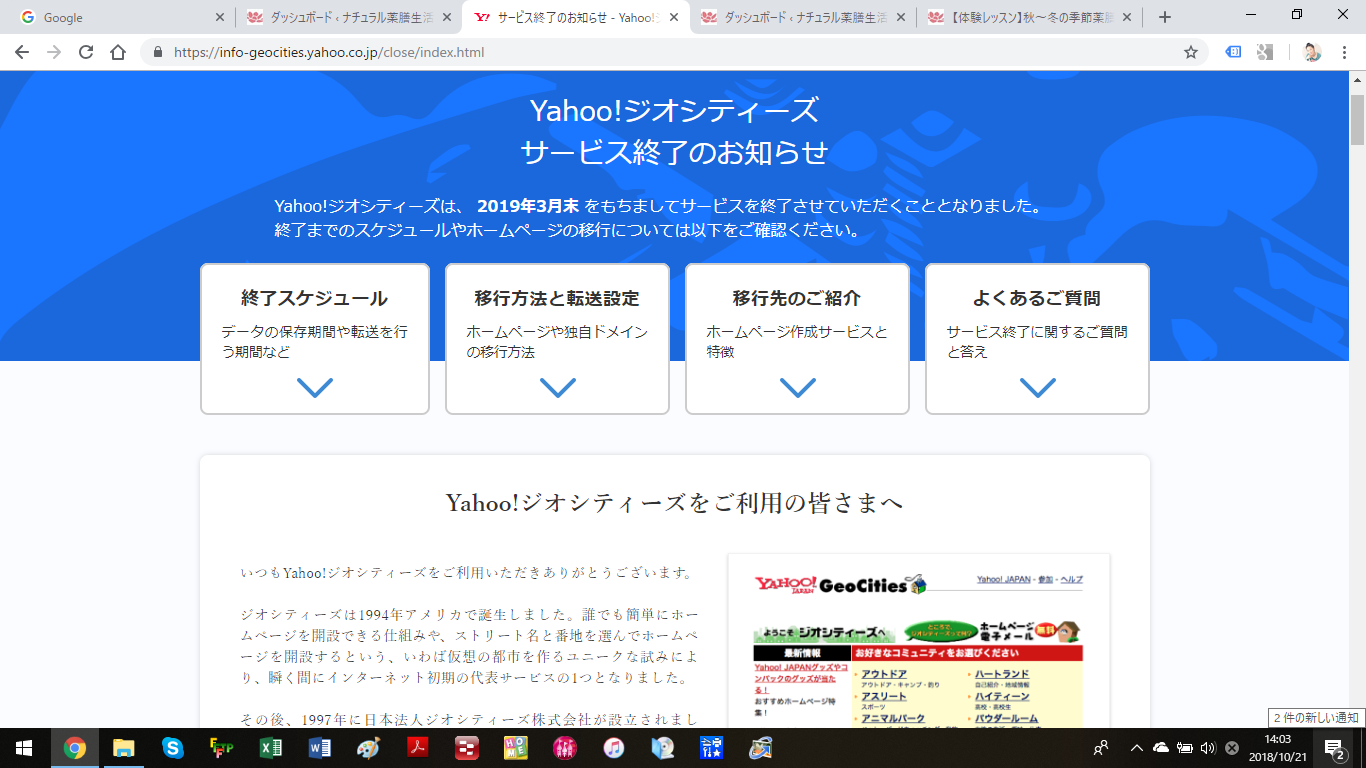
Task: Check the battery power tray icon
Action: coord(1185,748)
